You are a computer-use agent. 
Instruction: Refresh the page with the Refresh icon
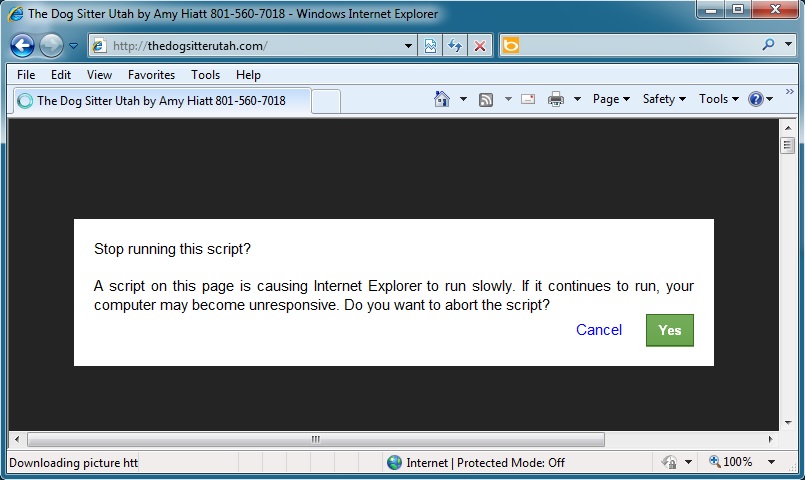click(x=455, y=46)
